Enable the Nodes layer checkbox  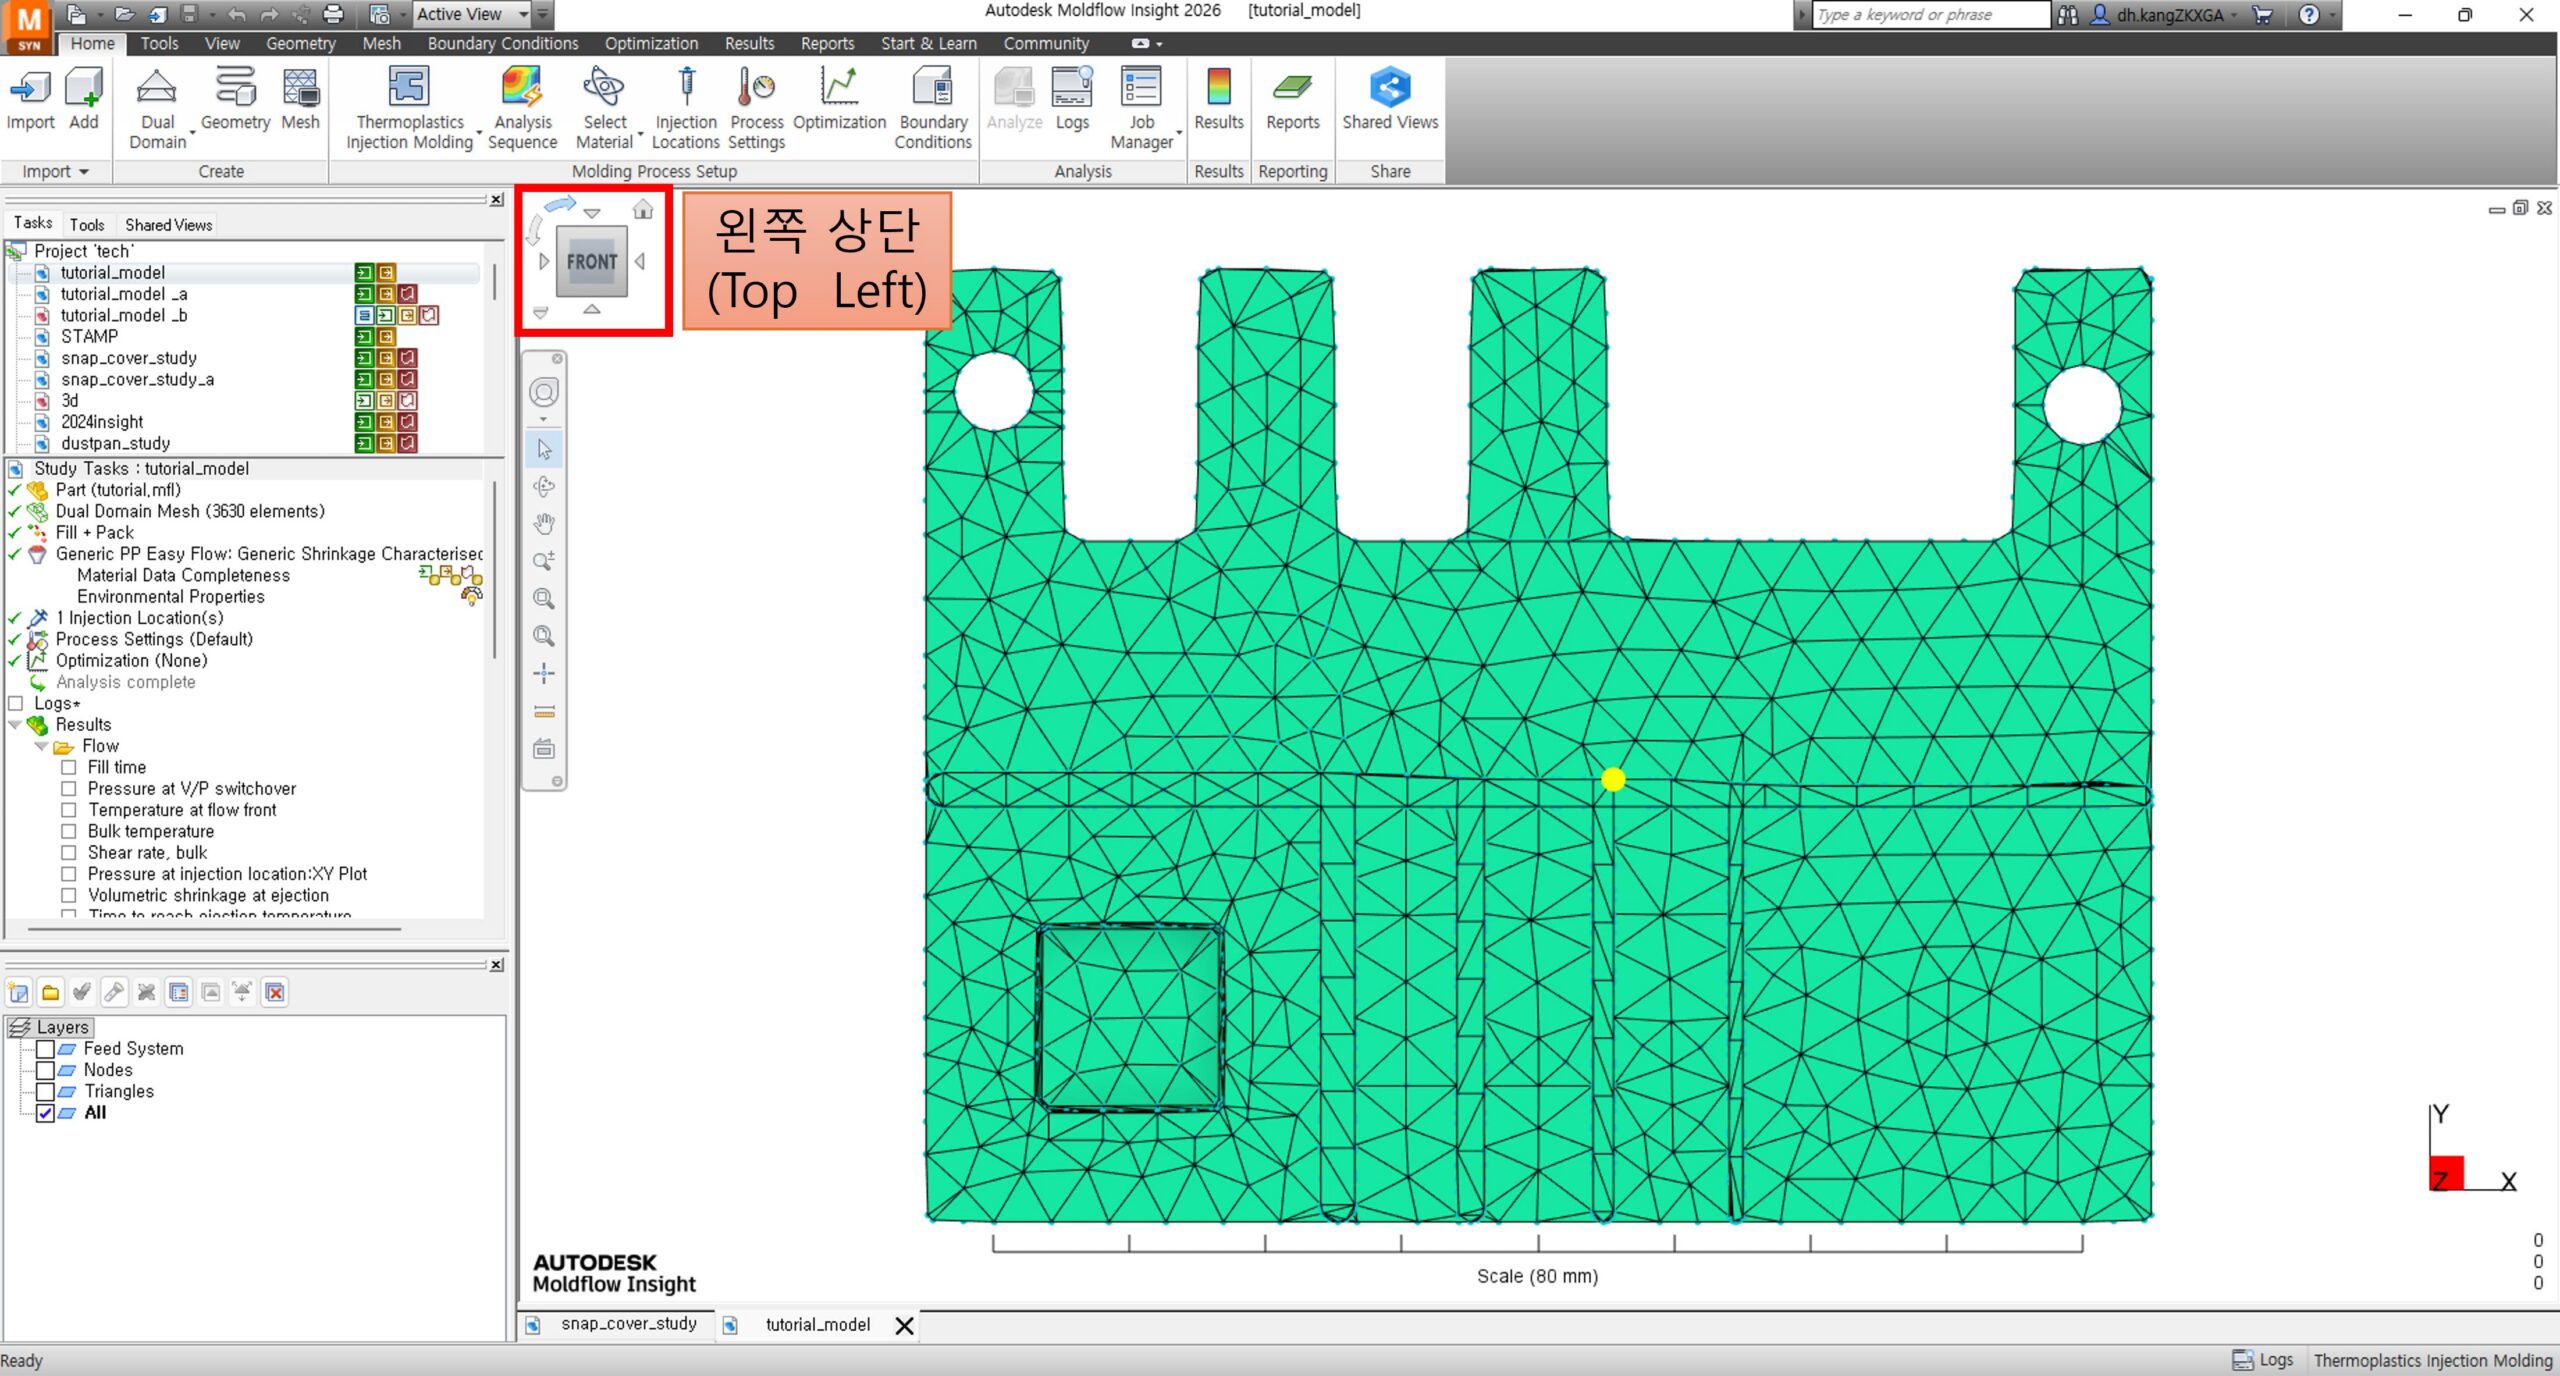(x=45, y=1070)
